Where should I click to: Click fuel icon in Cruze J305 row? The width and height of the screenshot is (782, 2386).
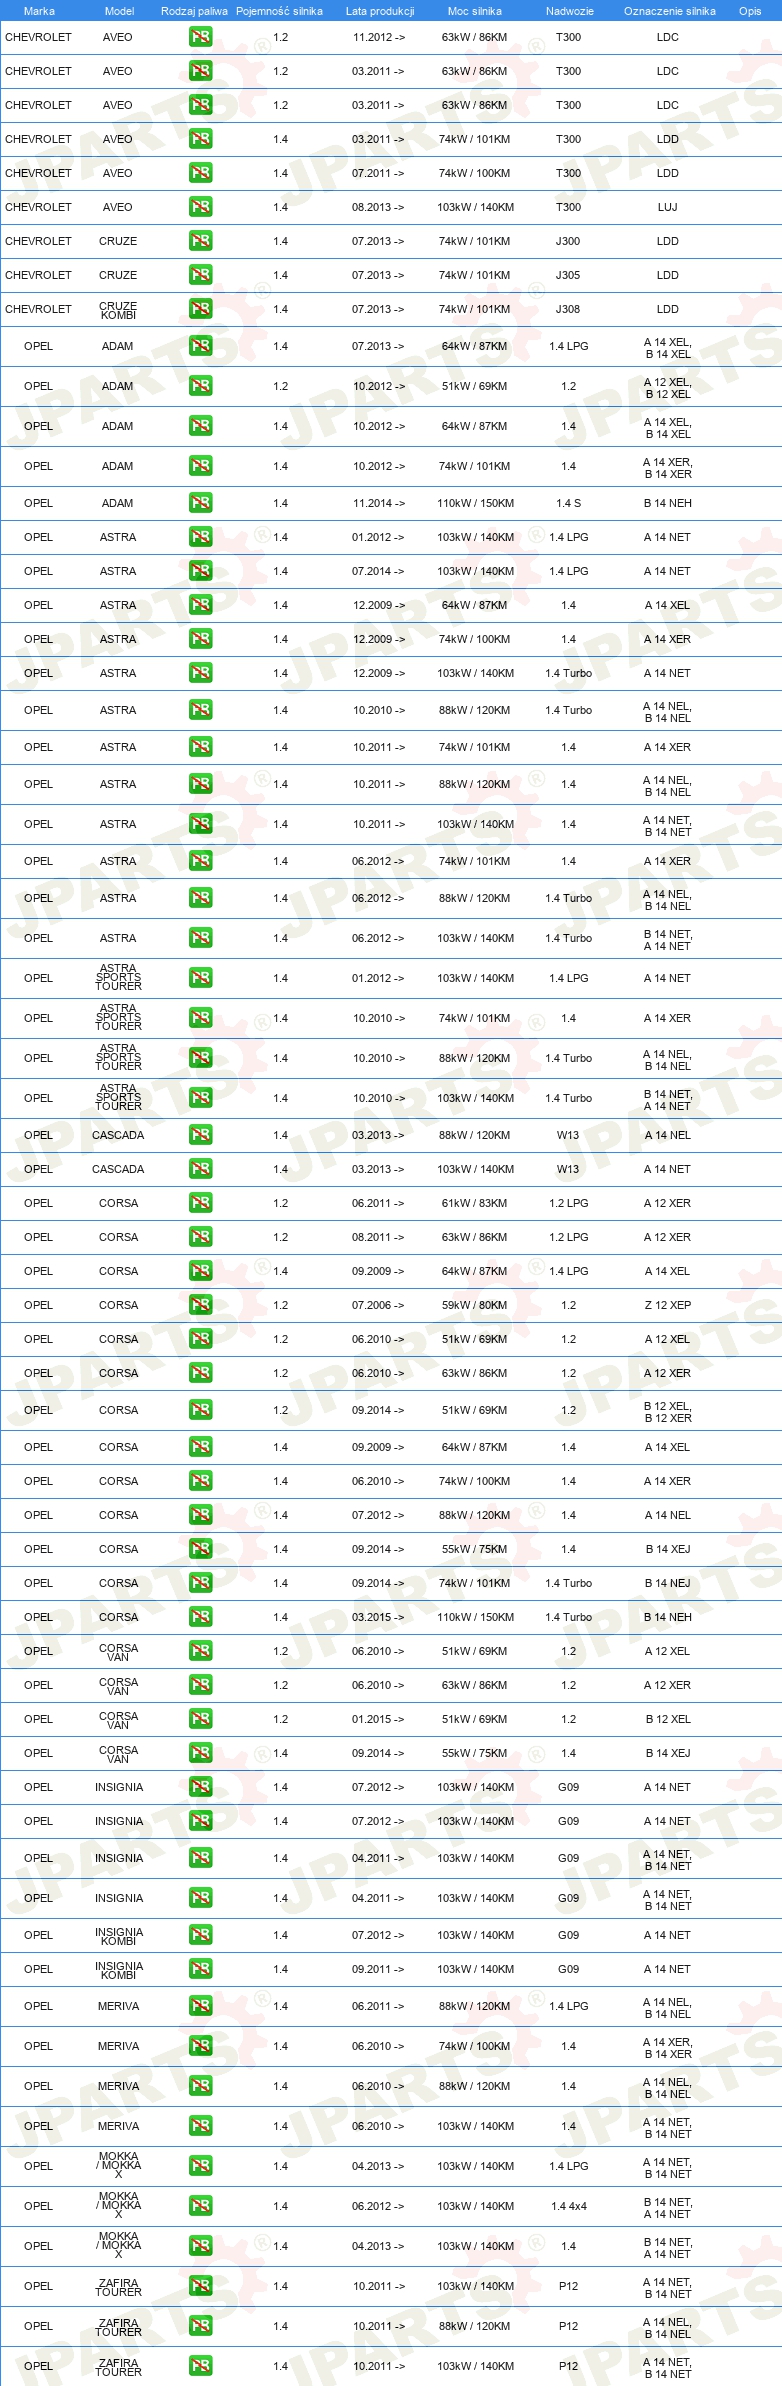click(200, 275)
